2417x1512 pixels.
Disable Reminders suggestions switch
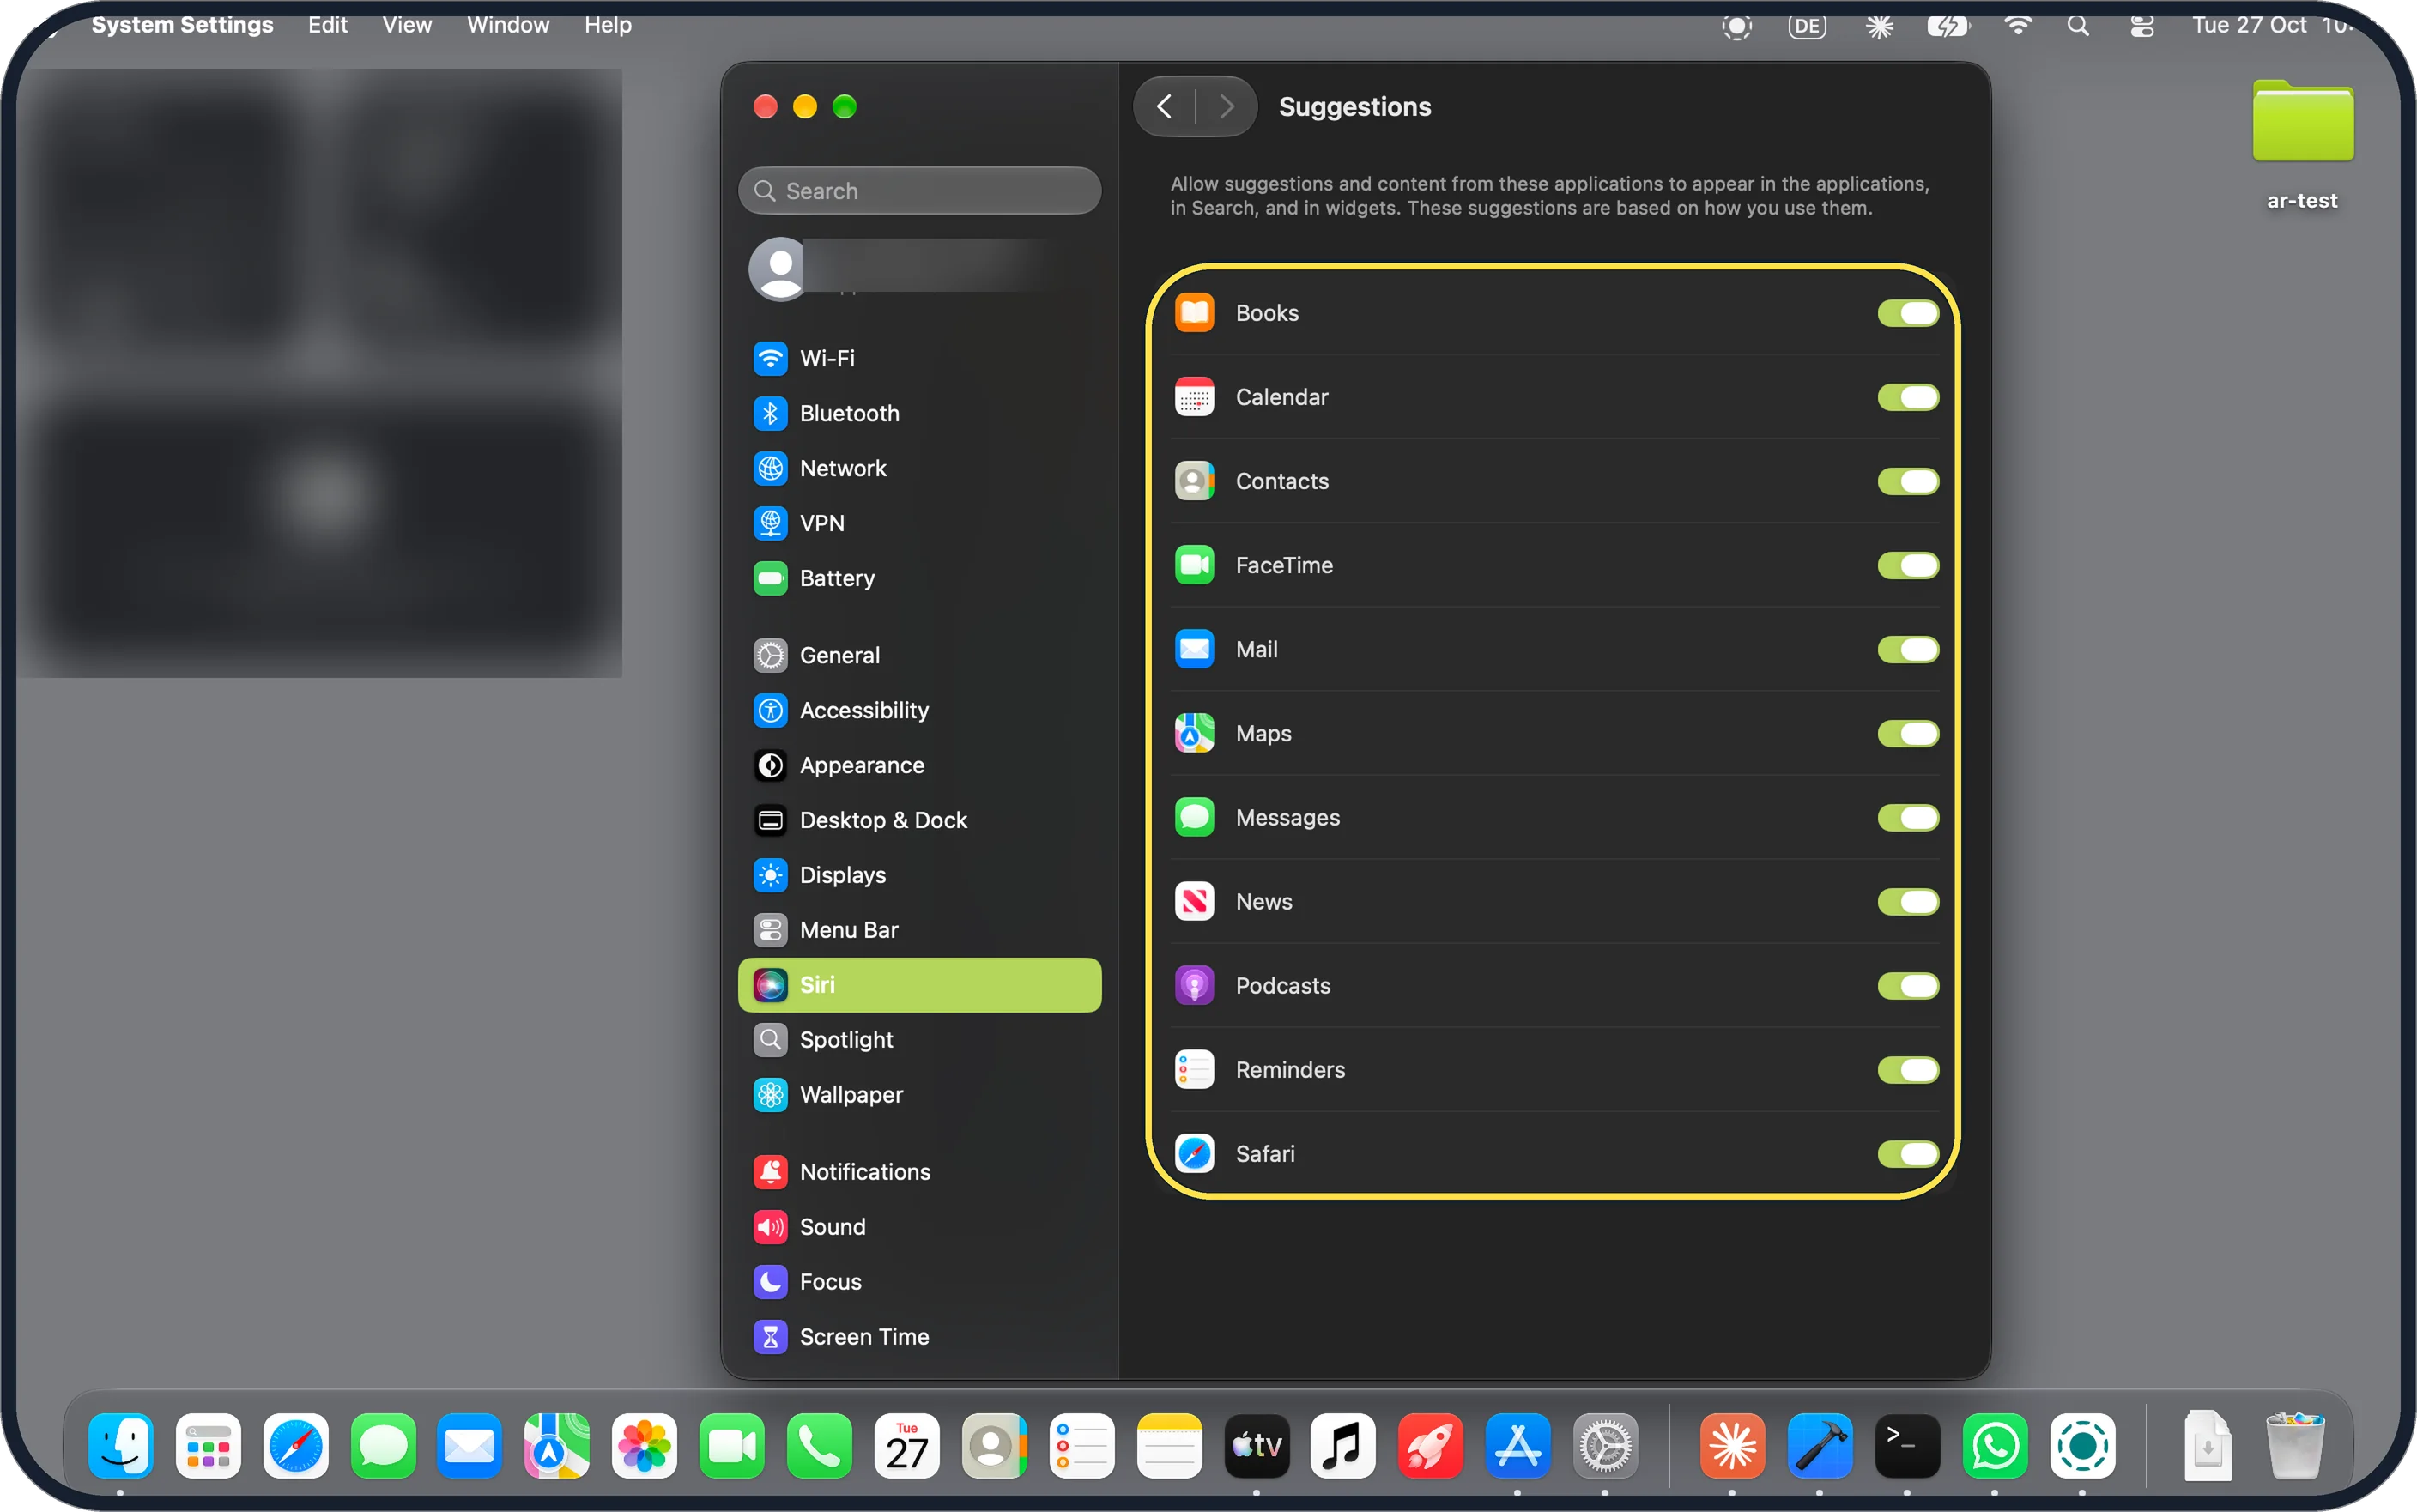(1907, 1069)
